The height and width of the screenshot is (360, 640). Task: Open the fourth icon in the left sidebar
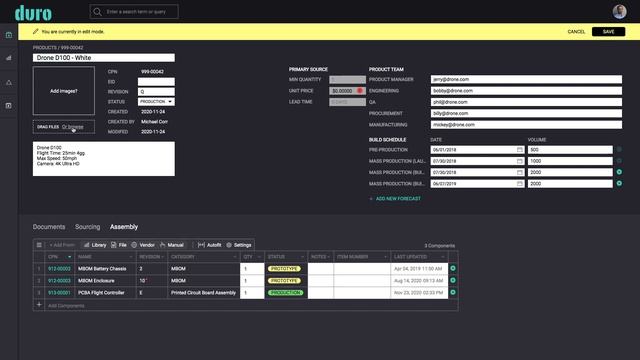coord(9,106)
